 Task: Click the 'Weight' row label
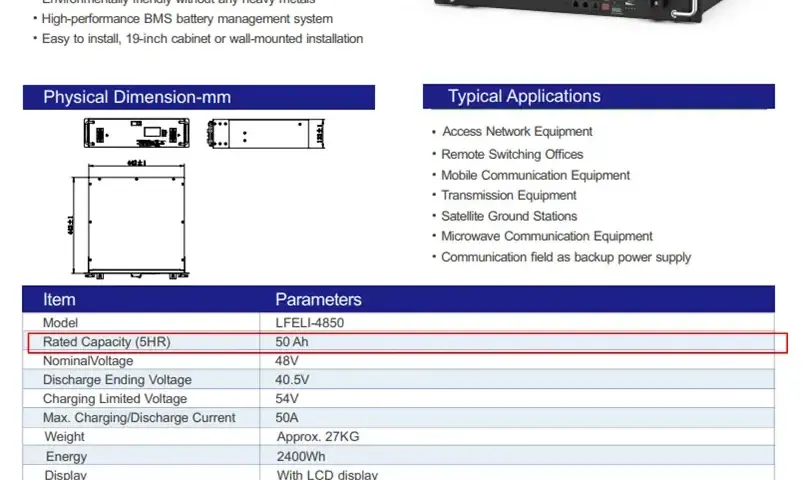pyautogui.click(x=64, y=437)
